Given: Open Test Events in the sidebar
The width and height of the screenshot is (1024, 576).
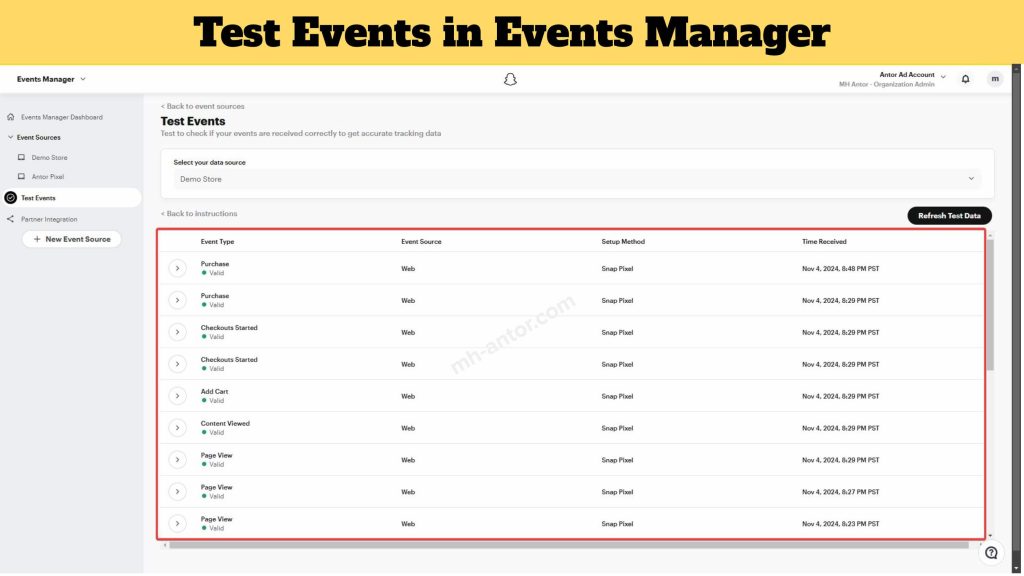Looking at the screenshot, I should point(71,198).
